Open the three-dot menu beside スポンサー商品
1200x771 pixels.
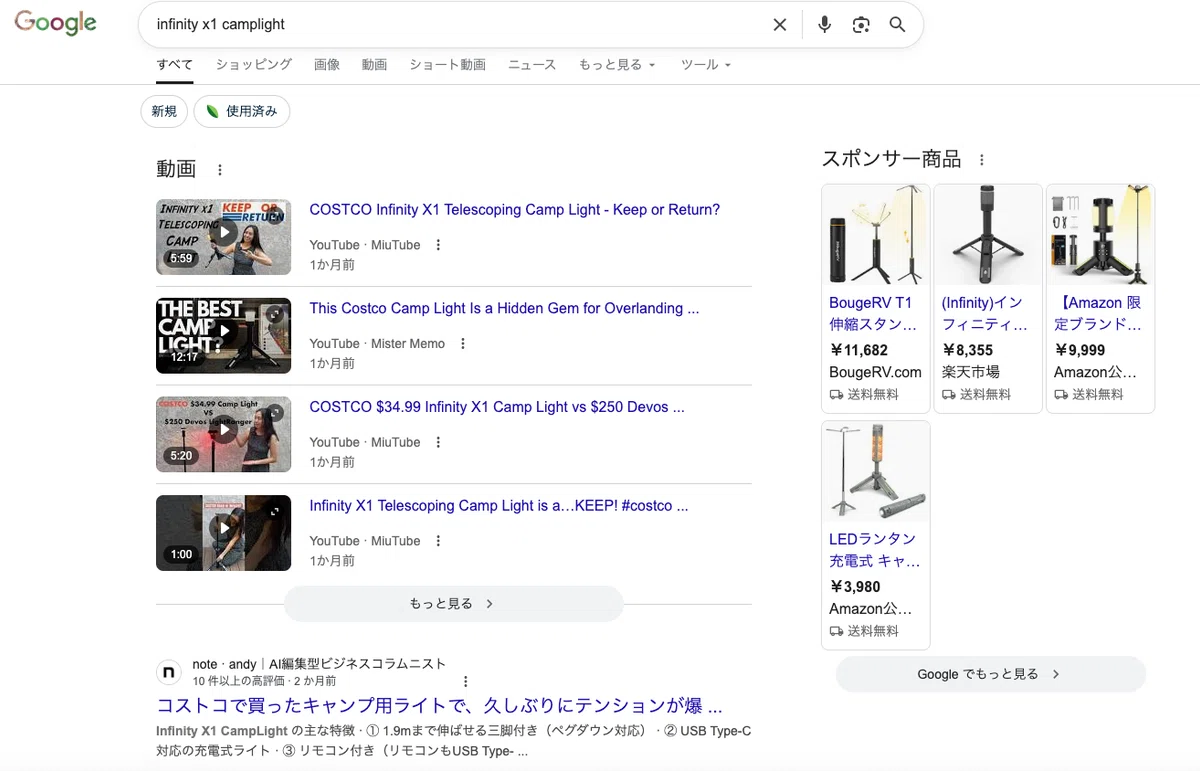tap(982, 160)
